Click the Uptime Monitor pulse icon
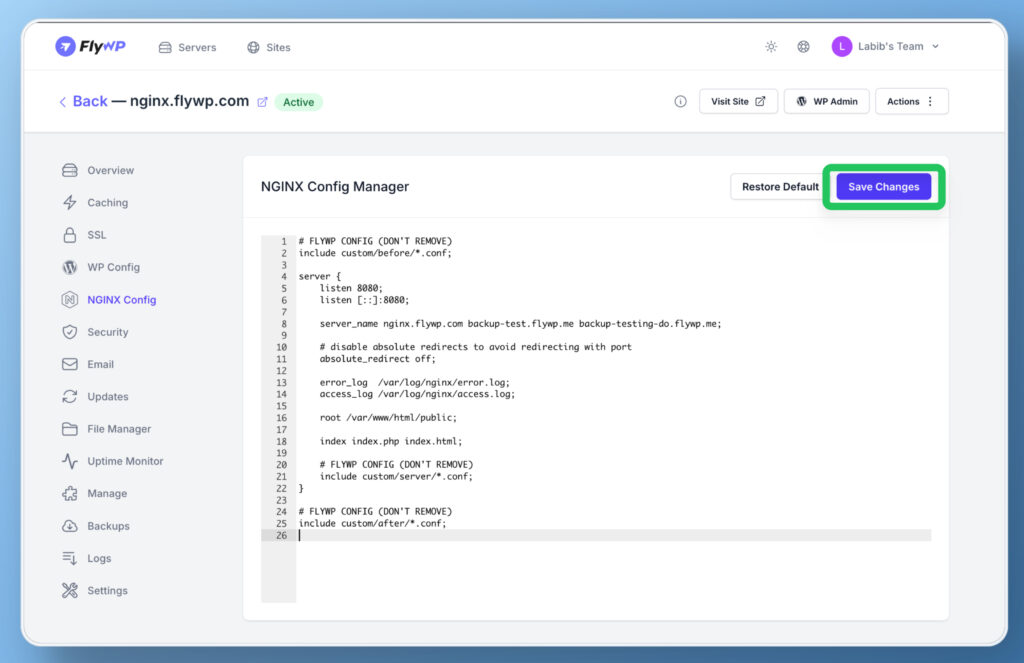Screen dimensions: 1024x663 point(70,461)
